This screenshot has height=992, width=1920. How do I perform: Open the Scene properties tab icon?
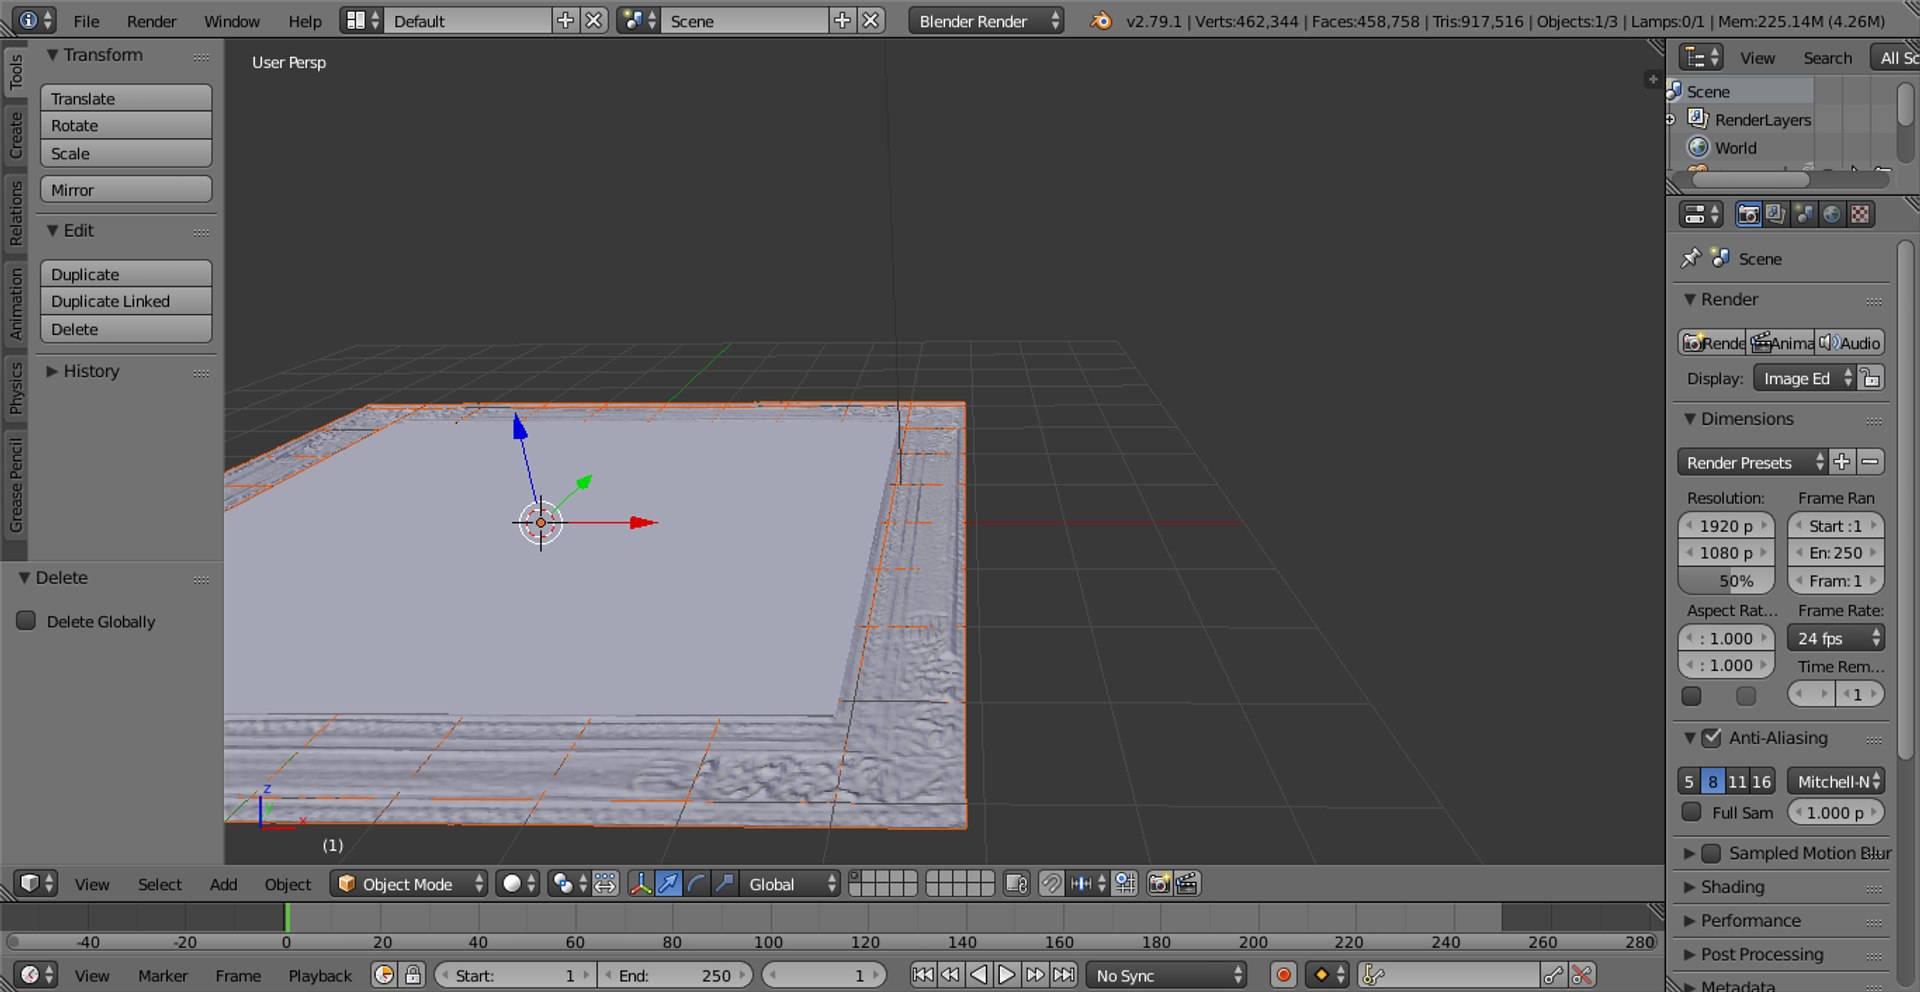coord(1804,214)
